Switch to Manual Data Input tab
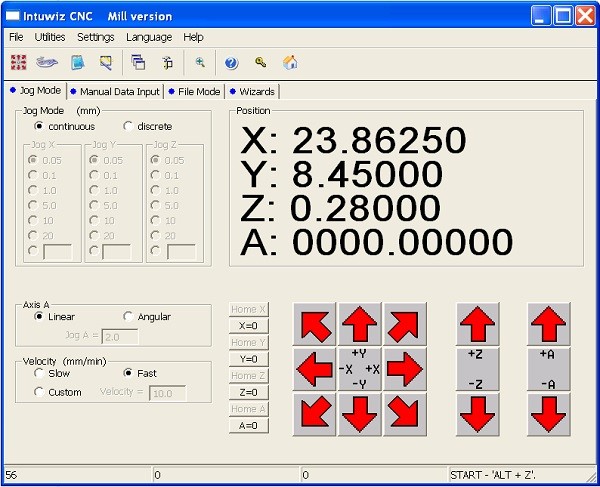This screenshot has width=600, height=487. pyautogui.click(x=114, y=91)
